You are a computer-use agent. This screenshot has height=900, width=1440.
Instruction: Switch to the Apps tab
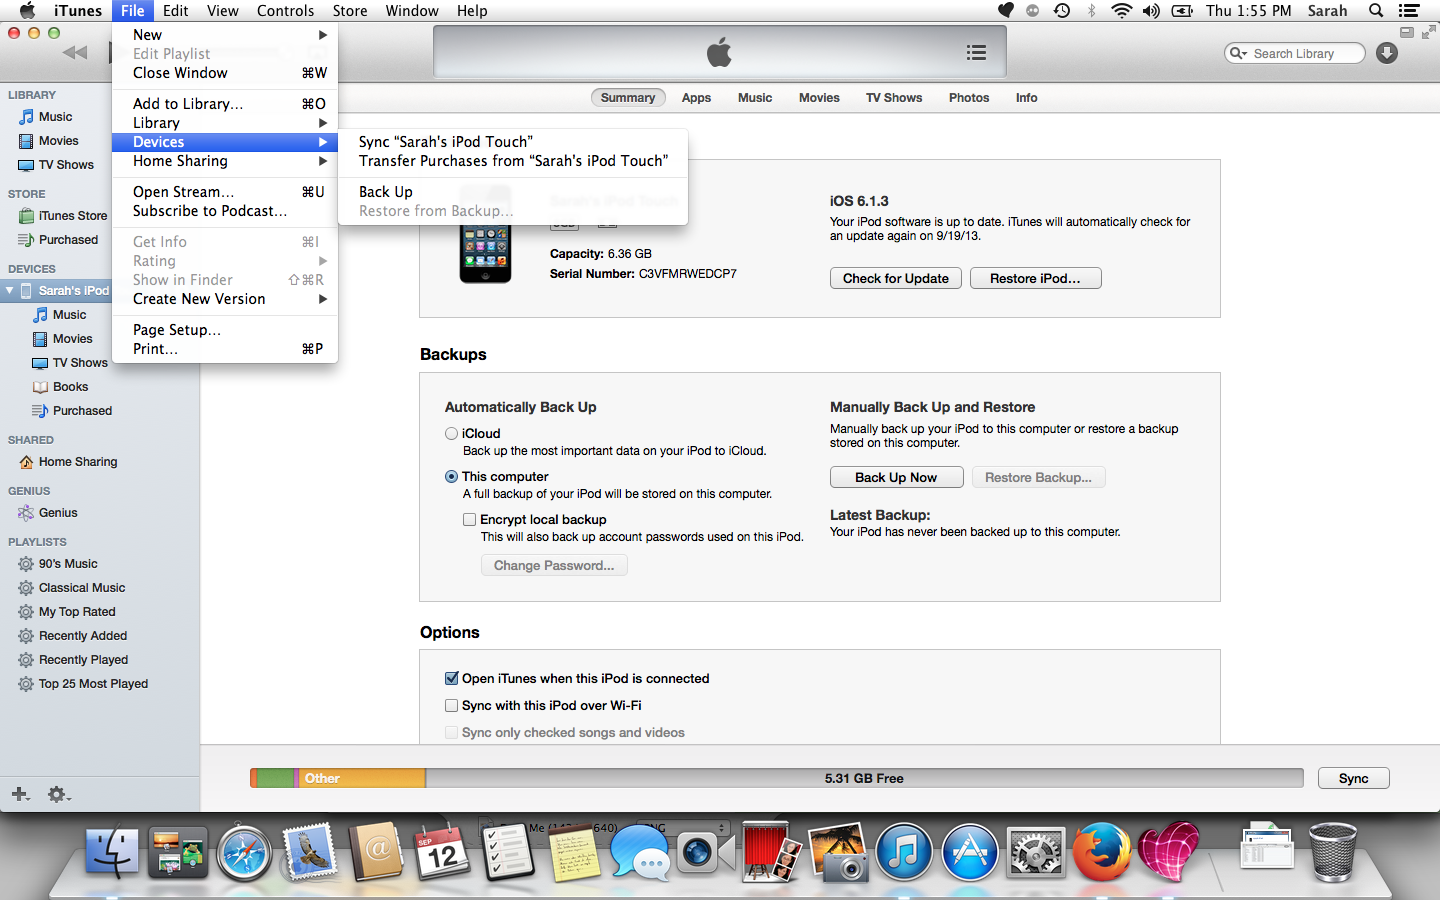click(696, 97)
